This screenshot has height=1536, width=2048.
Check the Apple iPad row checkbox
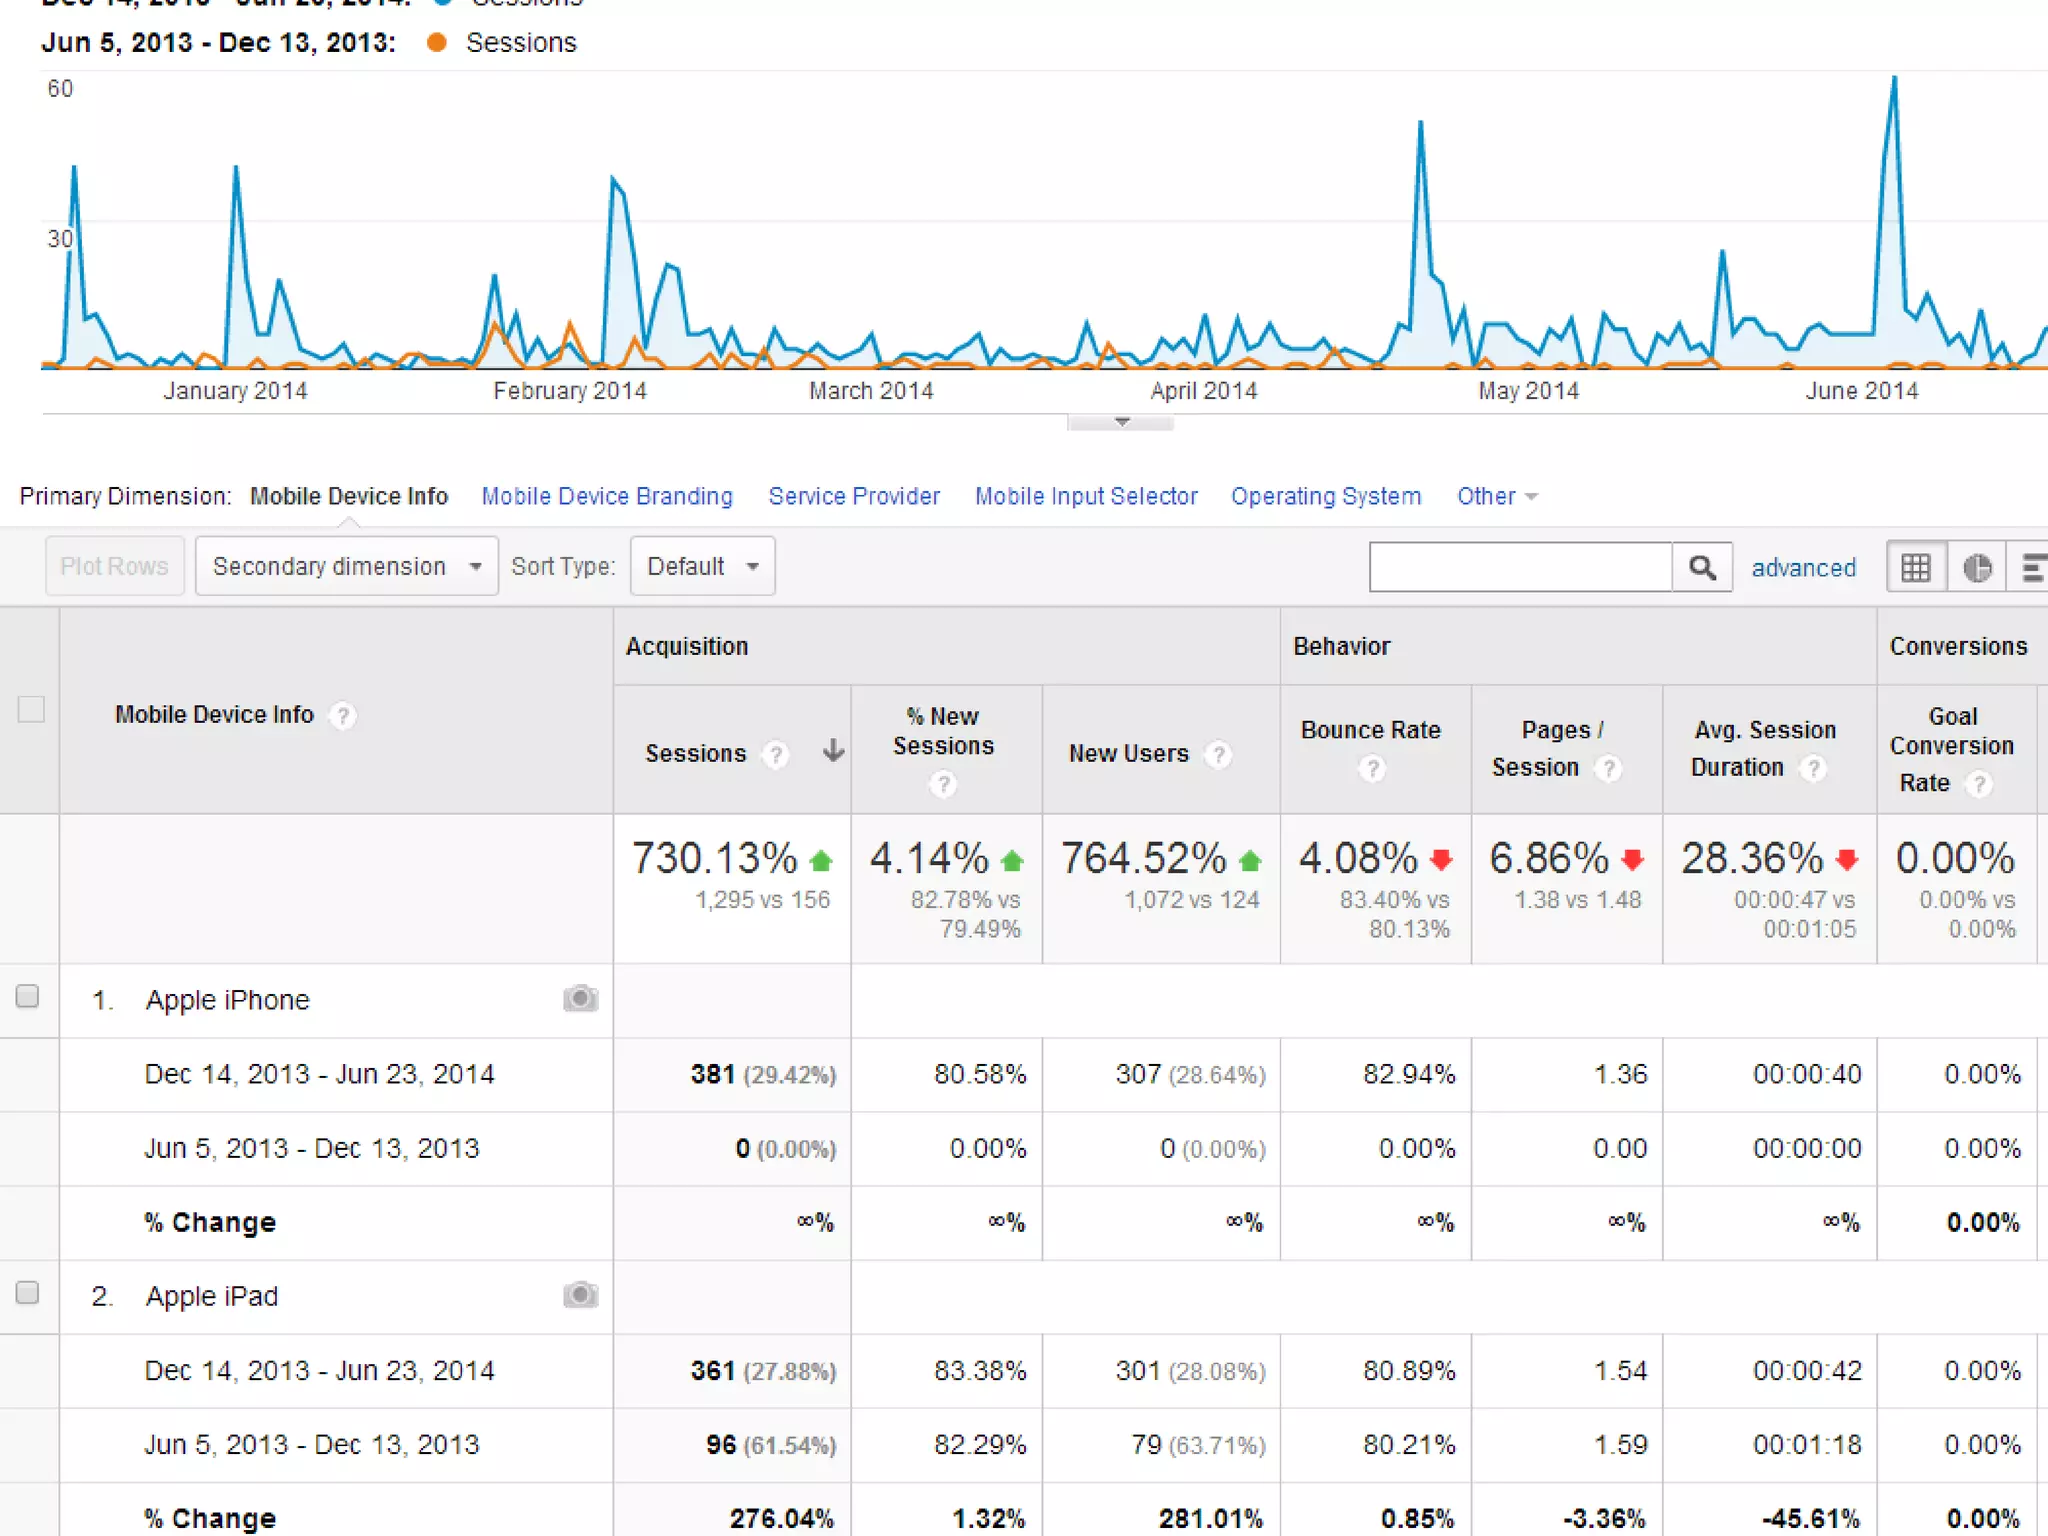point(28,1292)
